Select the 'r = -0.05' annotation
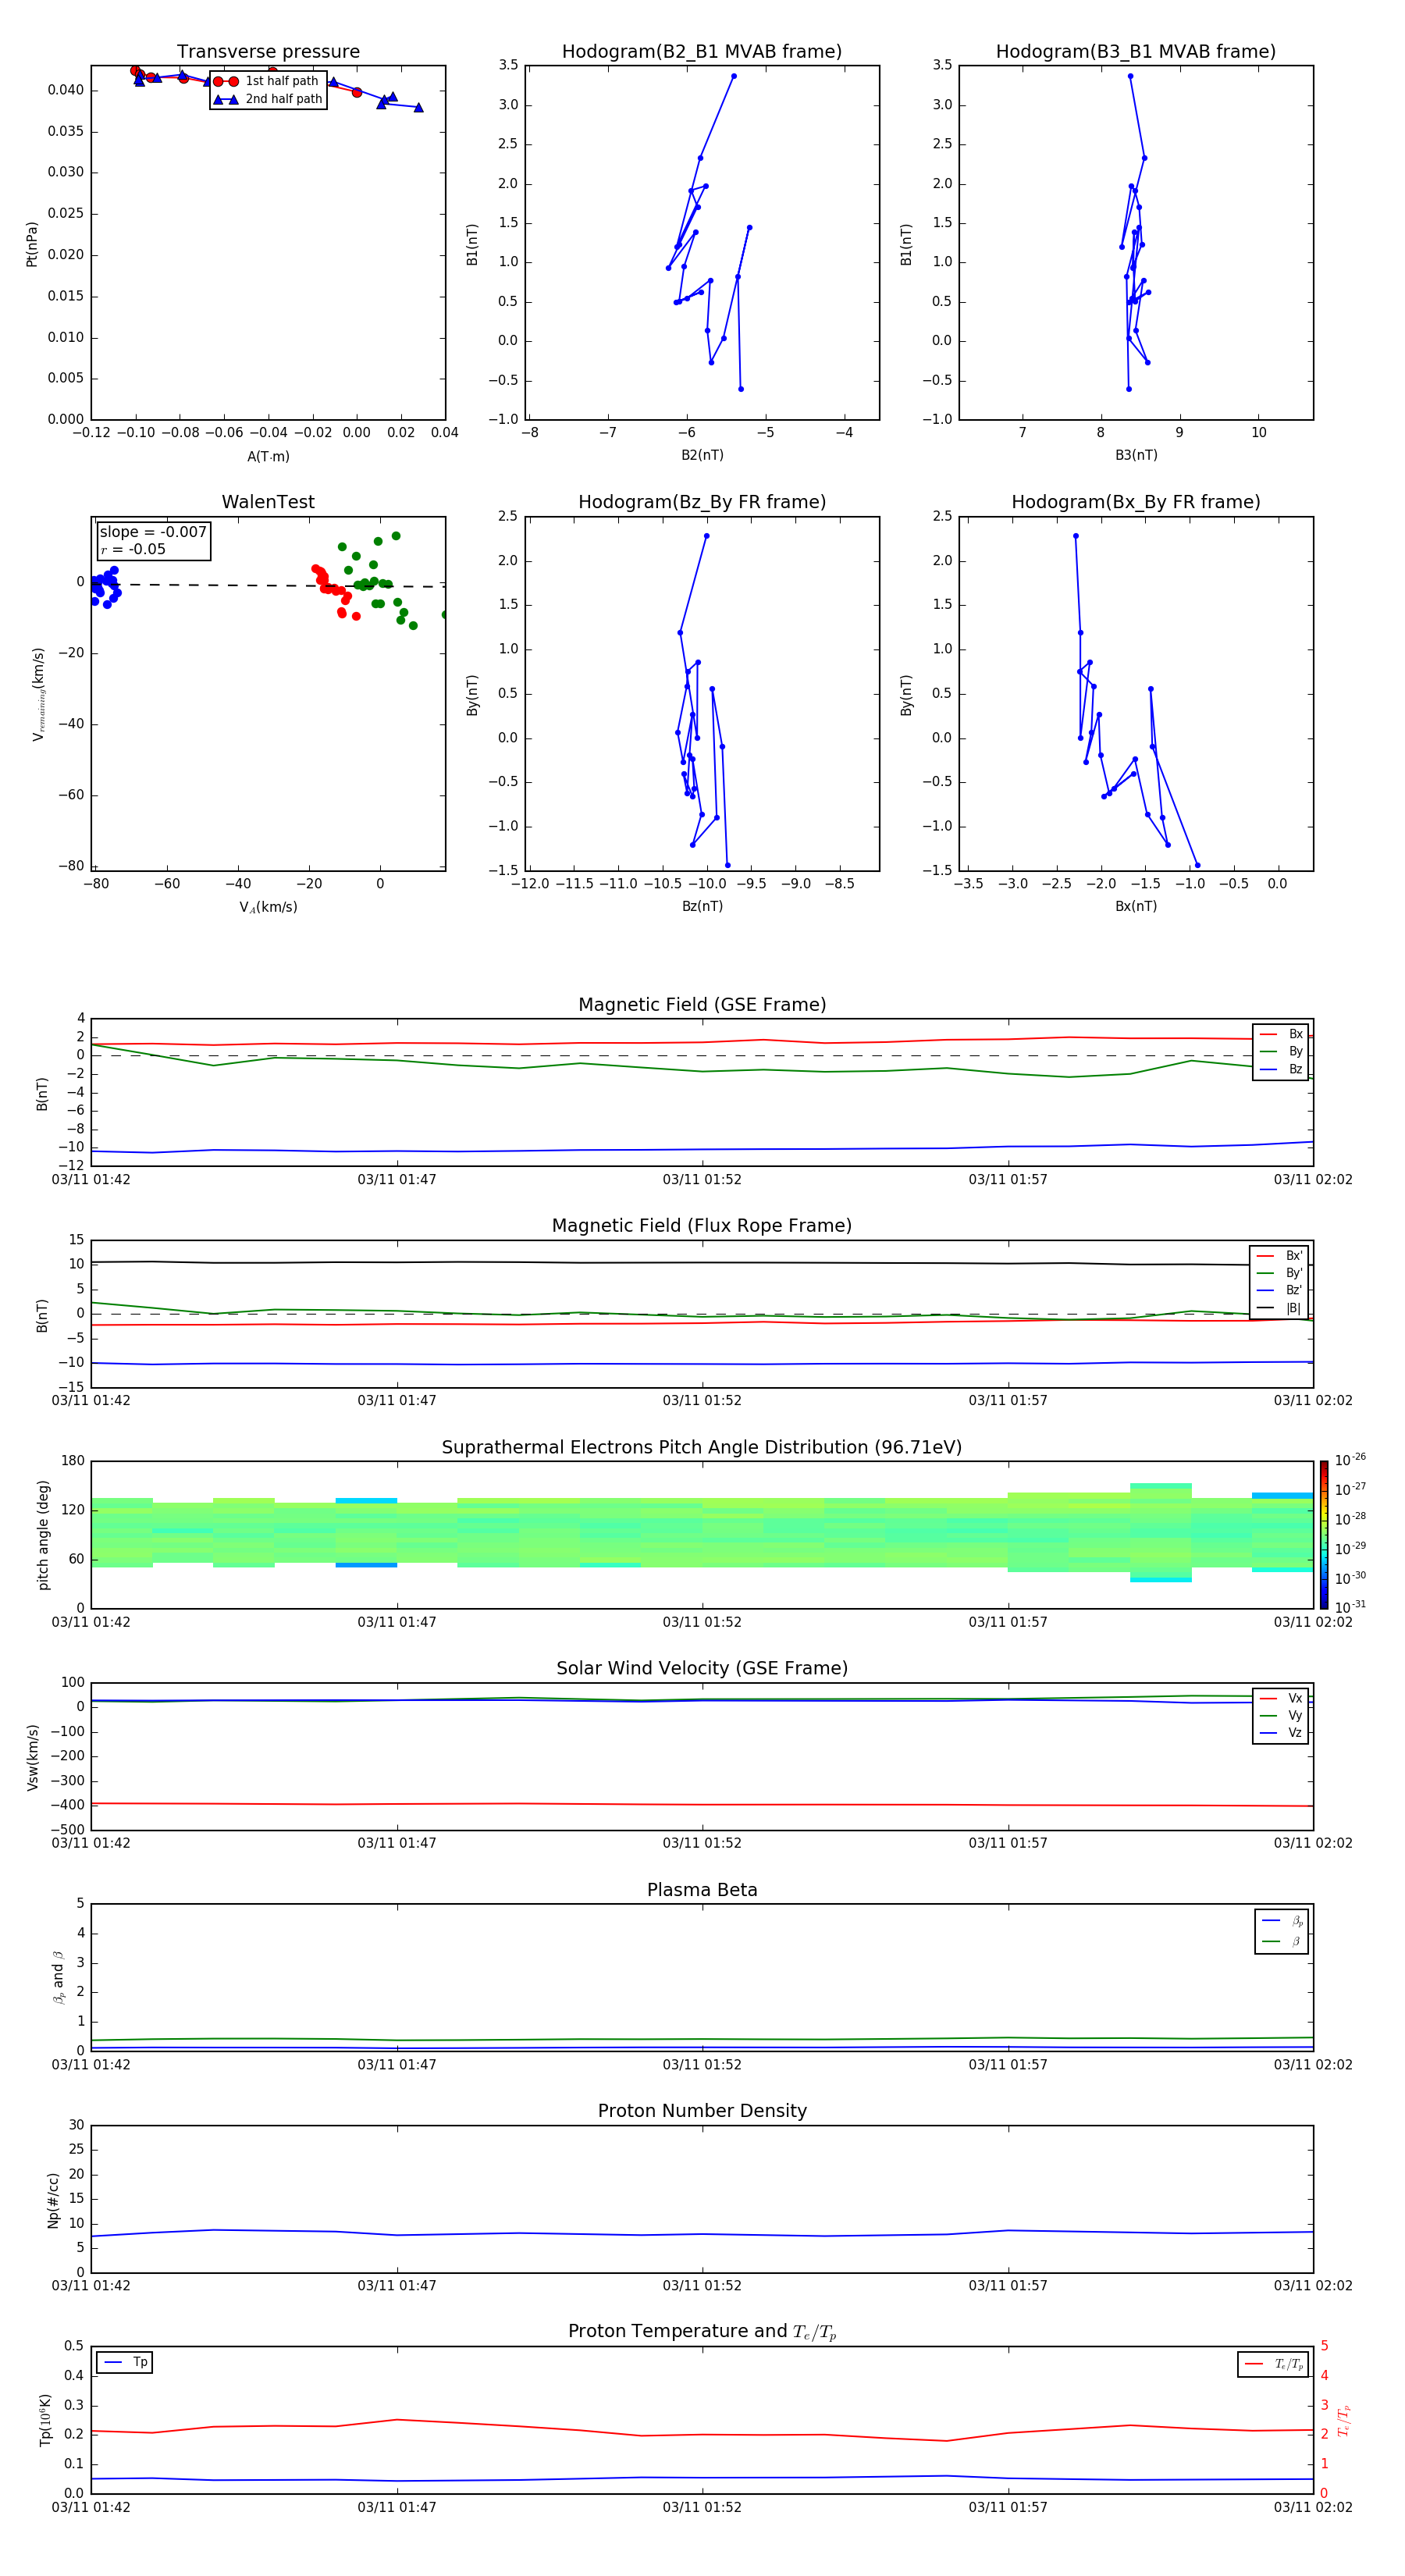 [133, 549]
